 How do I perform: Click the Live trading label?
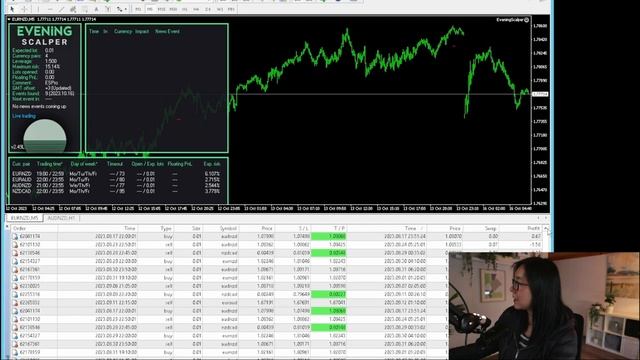point(24,116)
